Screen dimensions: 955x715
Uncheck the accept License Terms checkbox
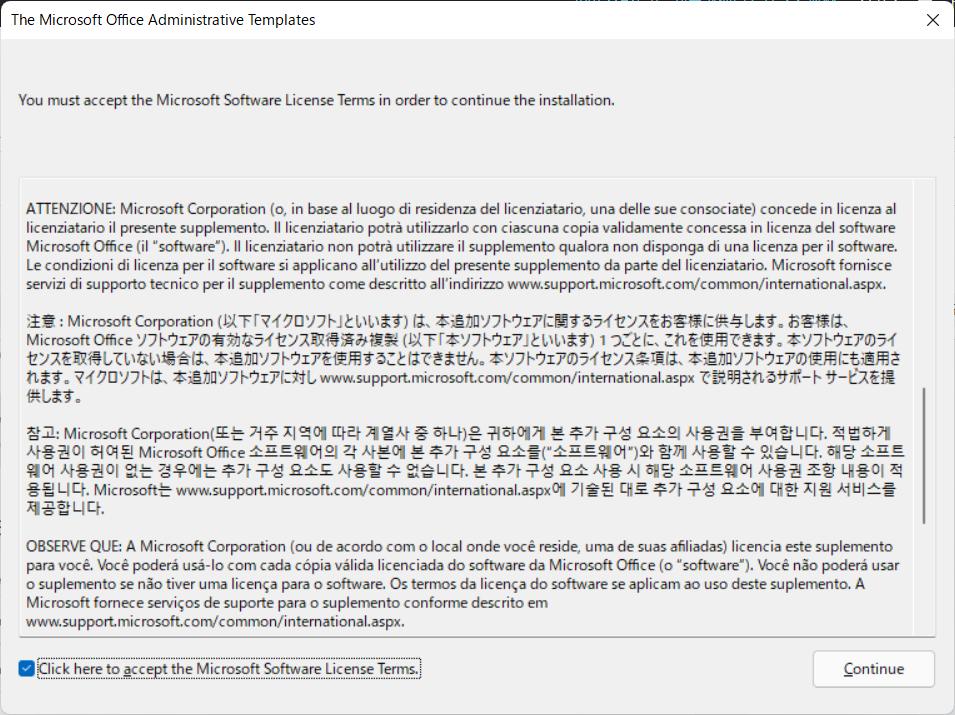(26, 669)
